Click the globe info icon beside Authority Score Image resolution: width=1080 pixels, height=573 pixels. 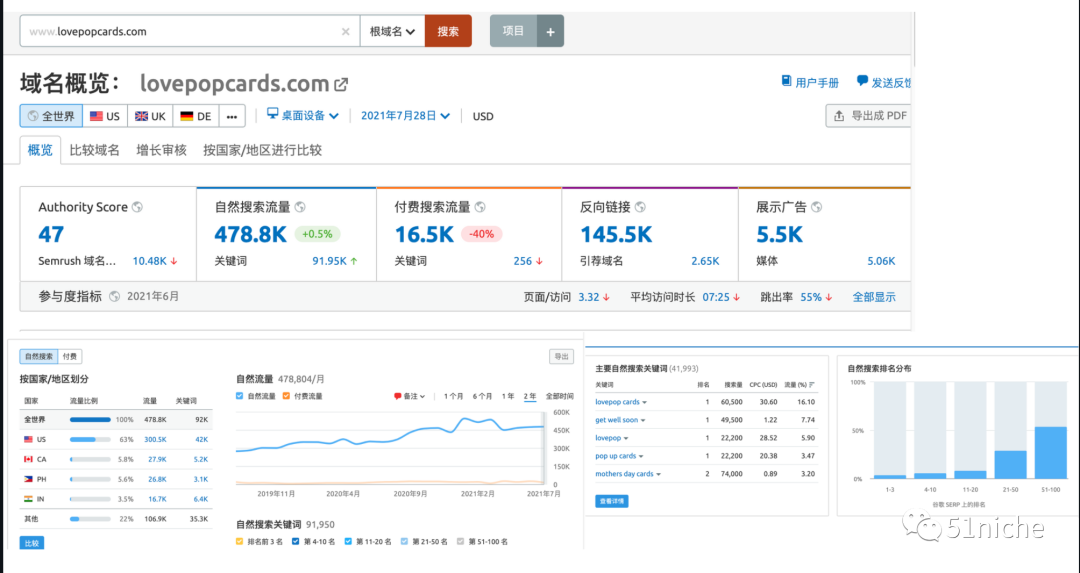pyautogui.click(x=137, y=207)
